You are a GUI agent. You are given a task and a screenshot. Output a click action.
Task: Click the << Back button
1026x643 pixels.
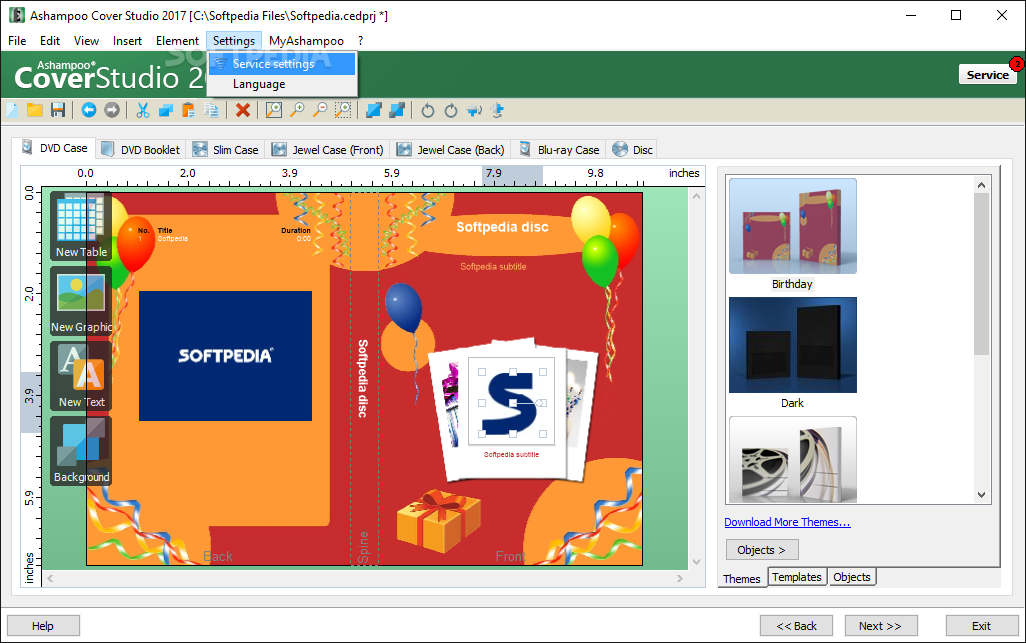[796, 626]
